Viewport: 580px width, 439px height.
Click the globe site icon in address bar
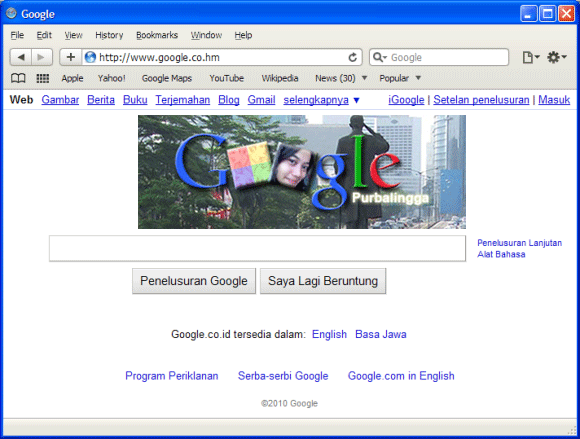pyautogui.click(x=90, y=57)
